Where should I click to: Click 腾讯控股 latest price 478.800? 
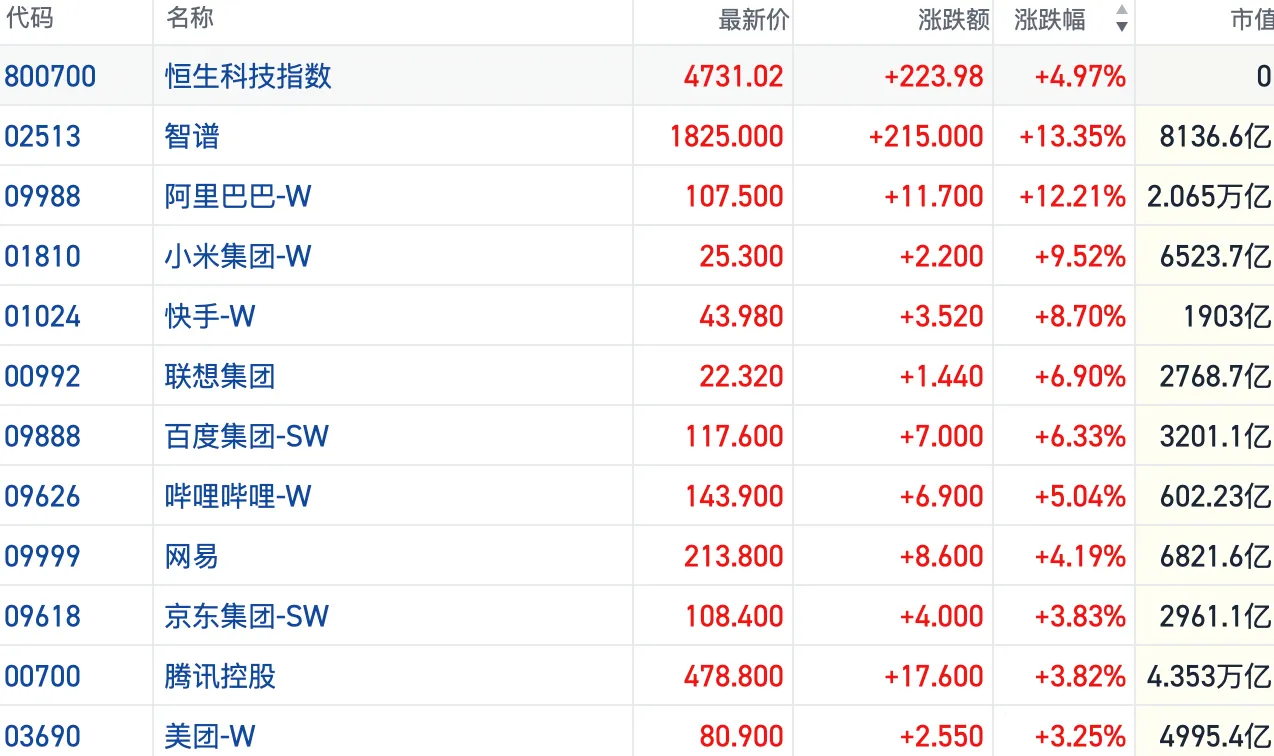click(x=734, y=676)
